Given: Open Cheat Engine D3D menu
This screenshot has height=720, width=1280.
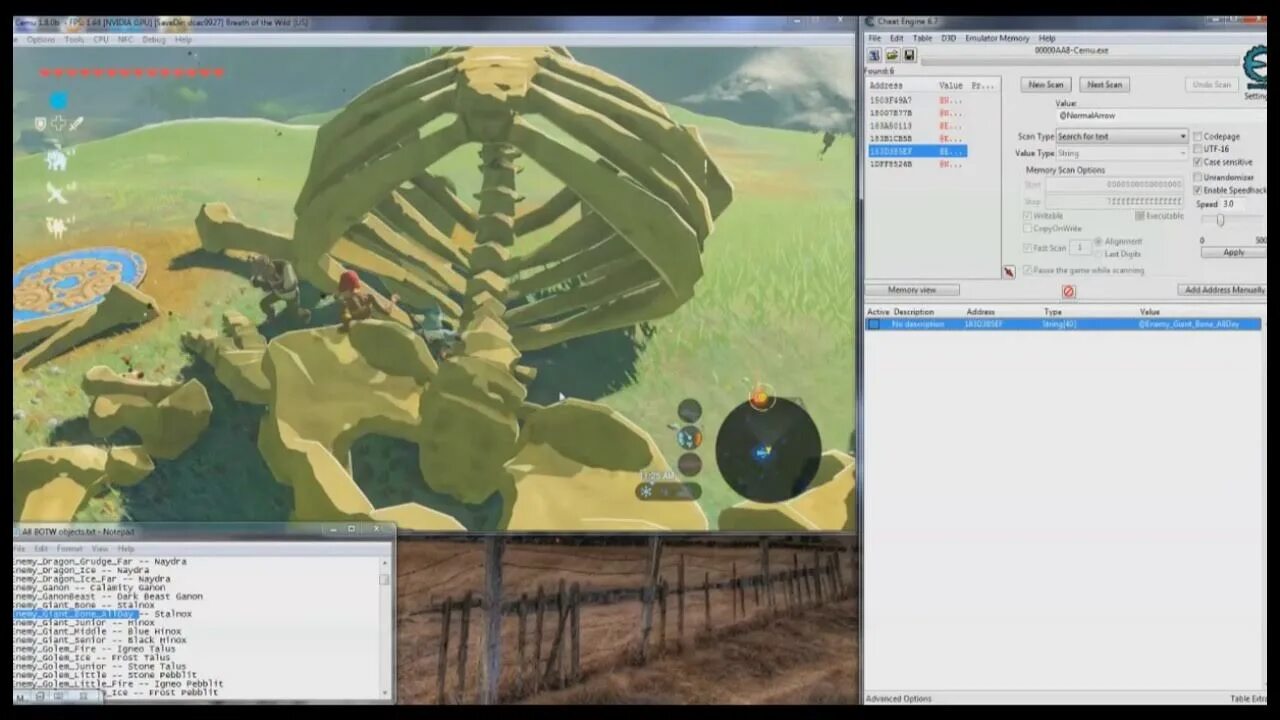Looking at the screenshot, I should 948,38.
